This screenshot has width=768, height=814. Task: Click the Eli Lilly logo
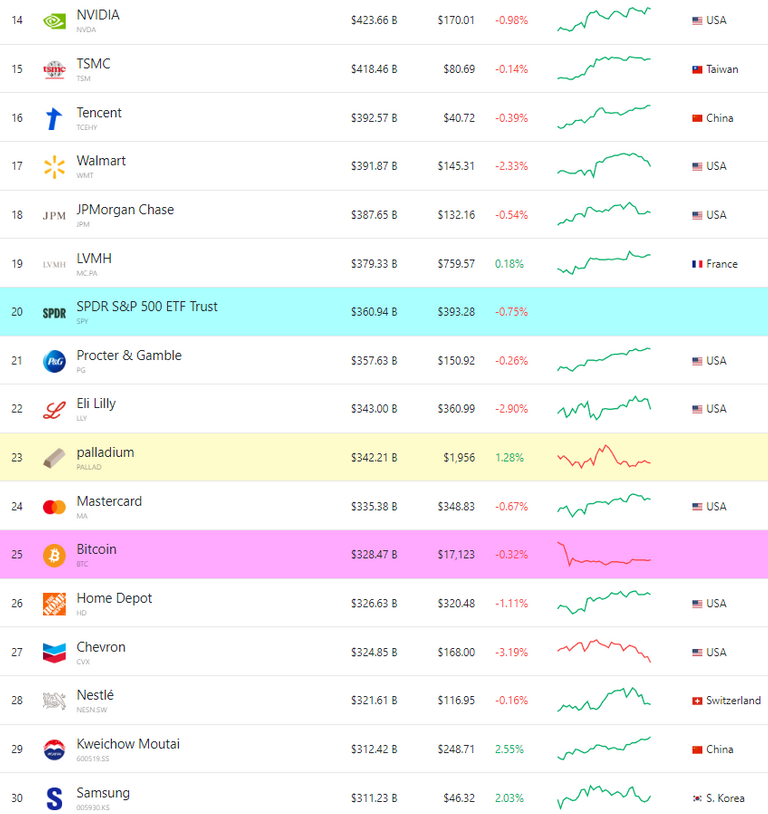point(54,410)
